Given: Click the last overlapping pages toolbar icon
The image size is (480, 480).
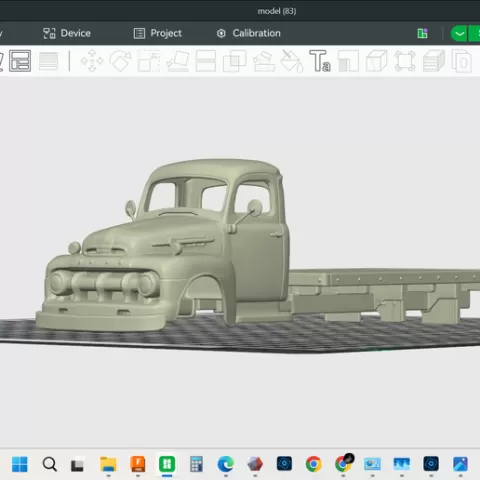Looking at the screenshot, I should (x=462, y=61).
